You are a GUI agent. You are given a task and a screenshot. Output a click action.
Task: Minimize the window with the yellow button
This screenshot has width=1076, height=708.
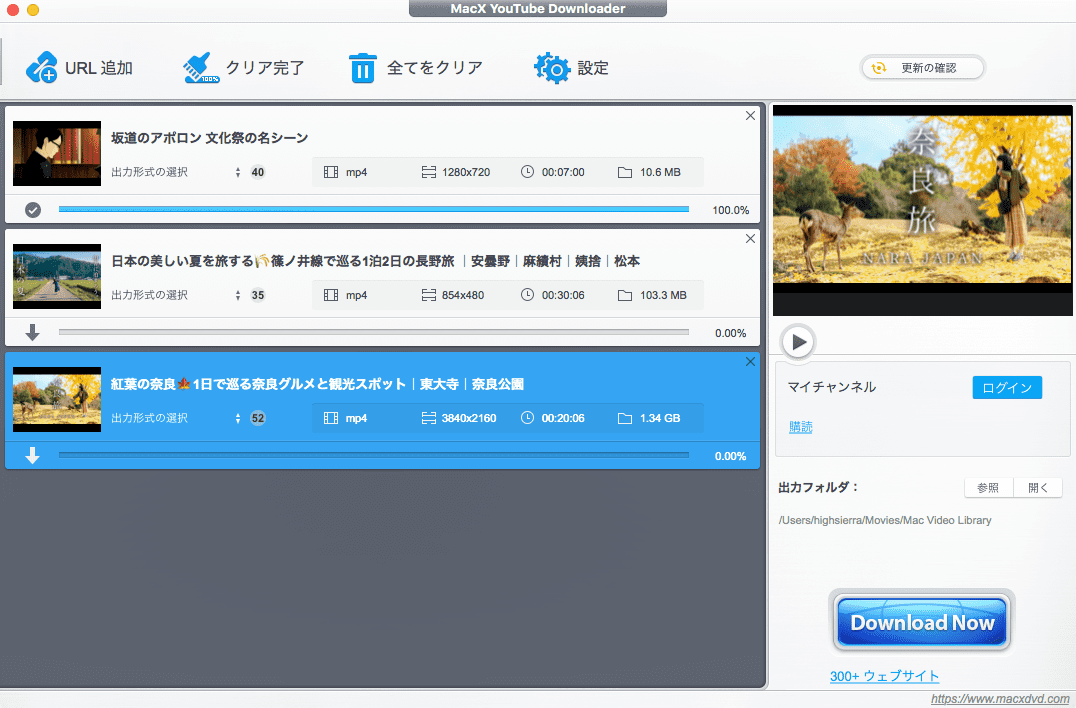(x=32, y=10)
